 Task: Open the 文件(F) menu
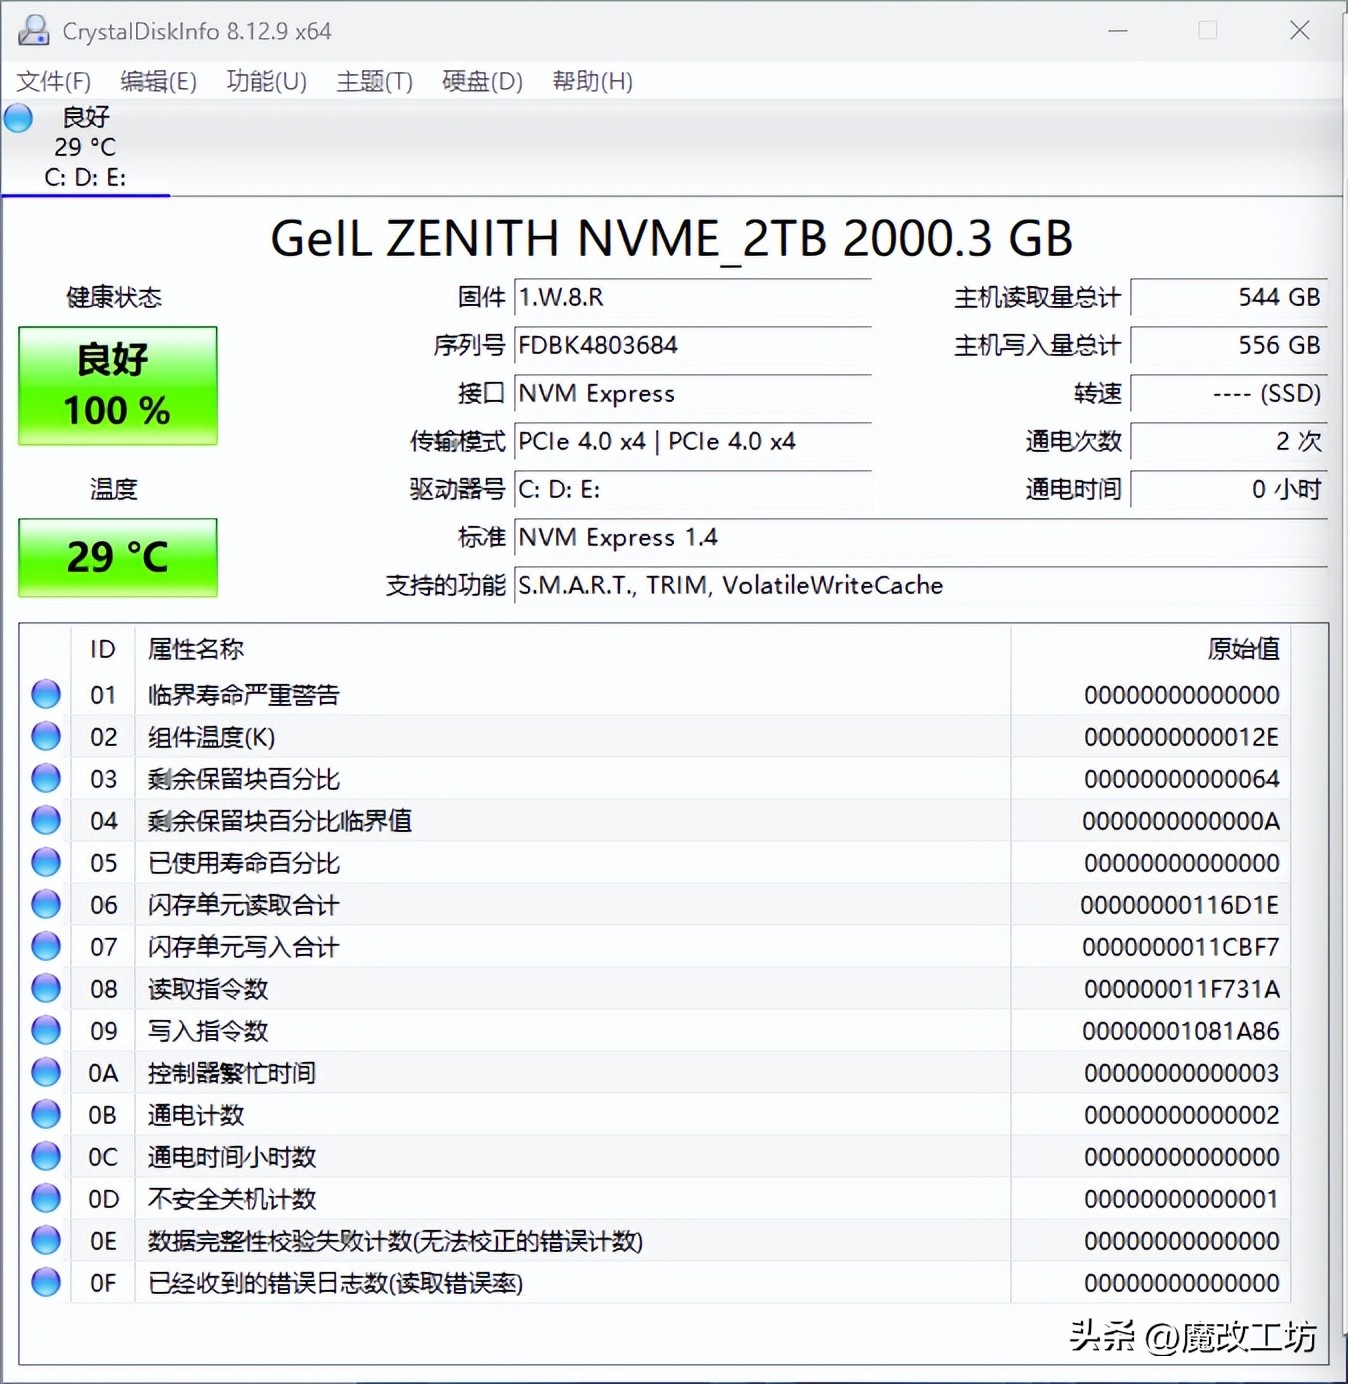click(53, 81)
